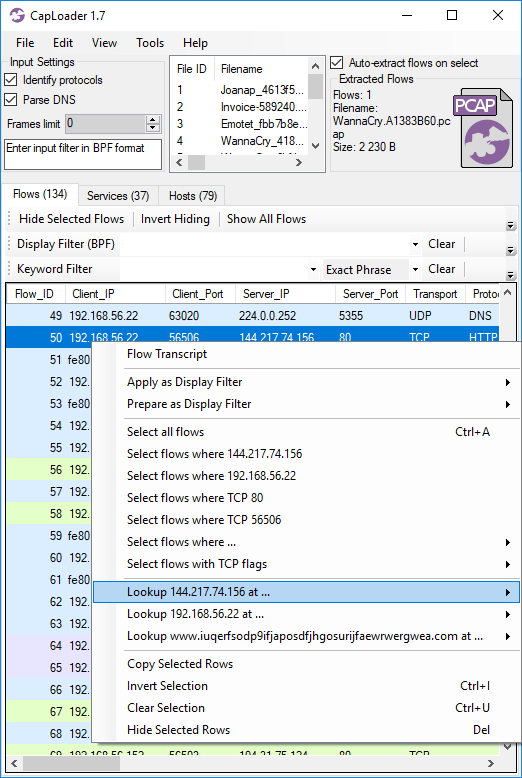Clear the Display Filter (BPF)
Image resolution: width=522 pixels, height=778 pixels.
coord(442,244)
